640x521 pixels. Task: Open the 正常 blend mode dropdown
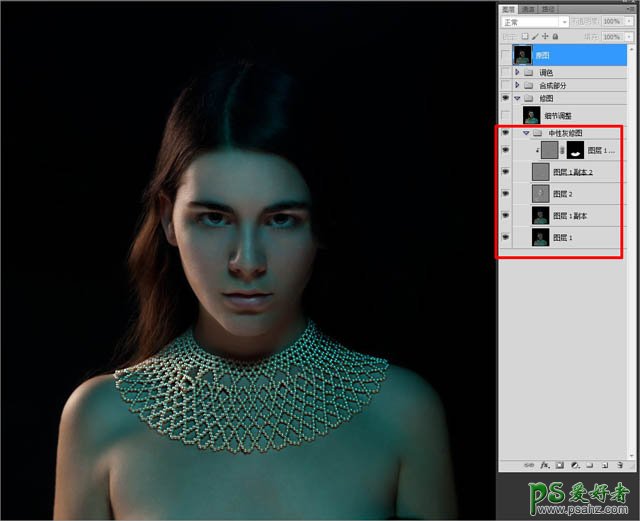click(x=535, y=22)
